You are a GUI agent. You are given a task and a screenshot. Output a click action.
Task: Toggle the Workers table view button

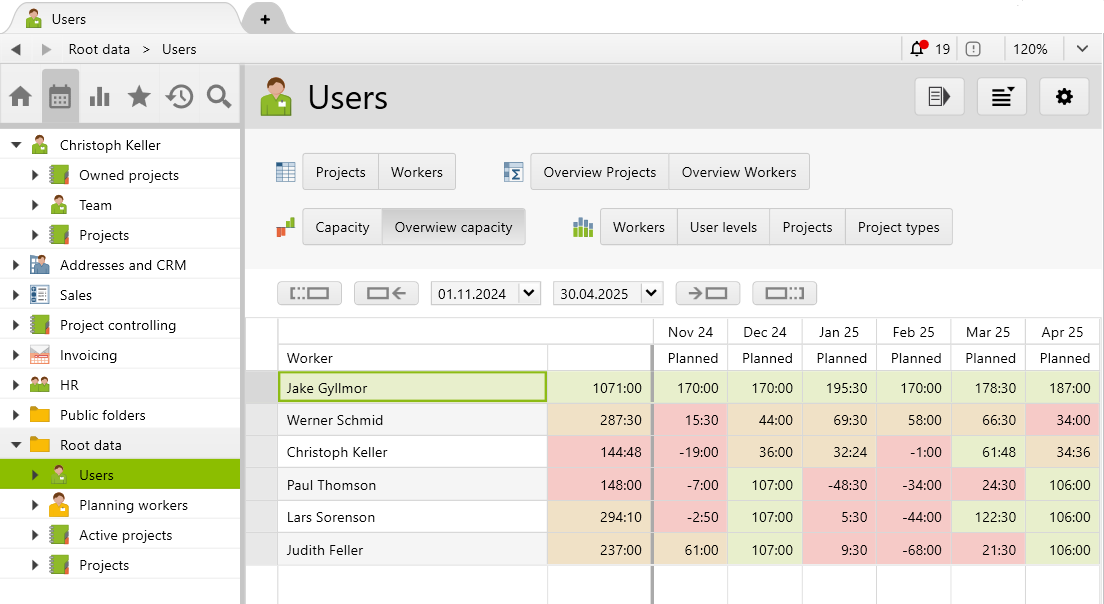416,171
